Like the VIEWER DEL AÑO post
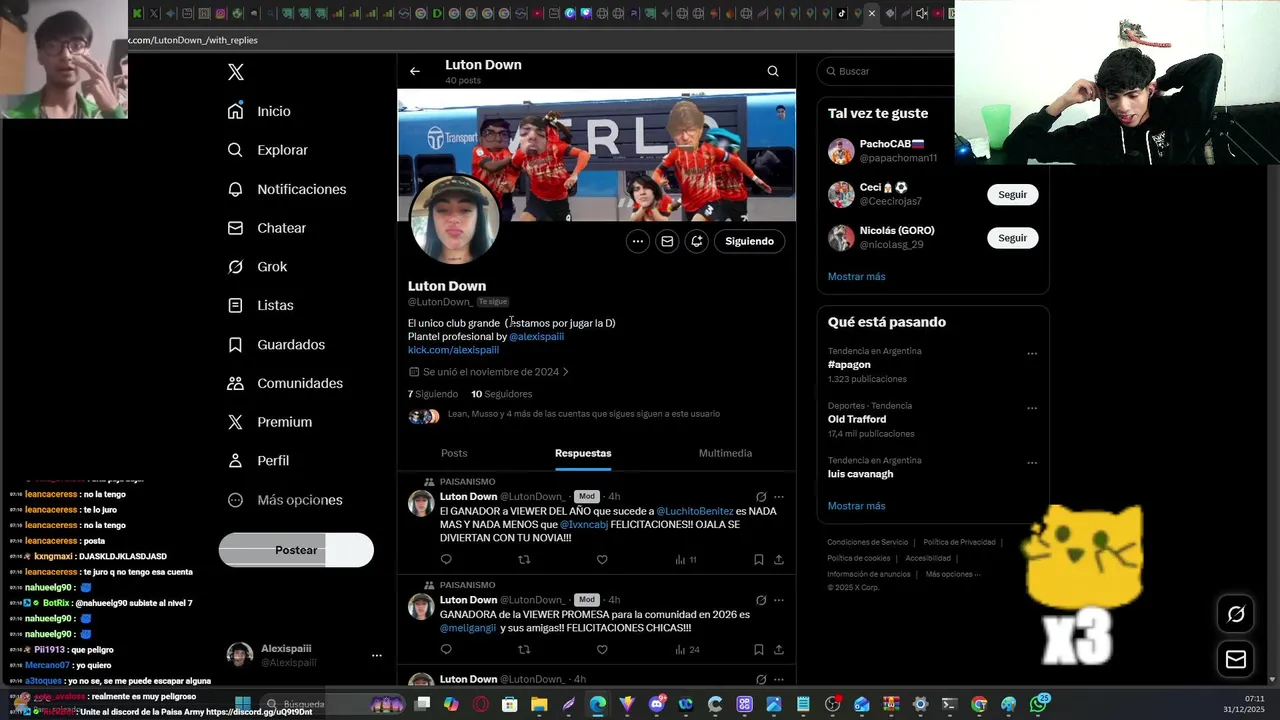The image size is (1280, 720). [602, 560]
